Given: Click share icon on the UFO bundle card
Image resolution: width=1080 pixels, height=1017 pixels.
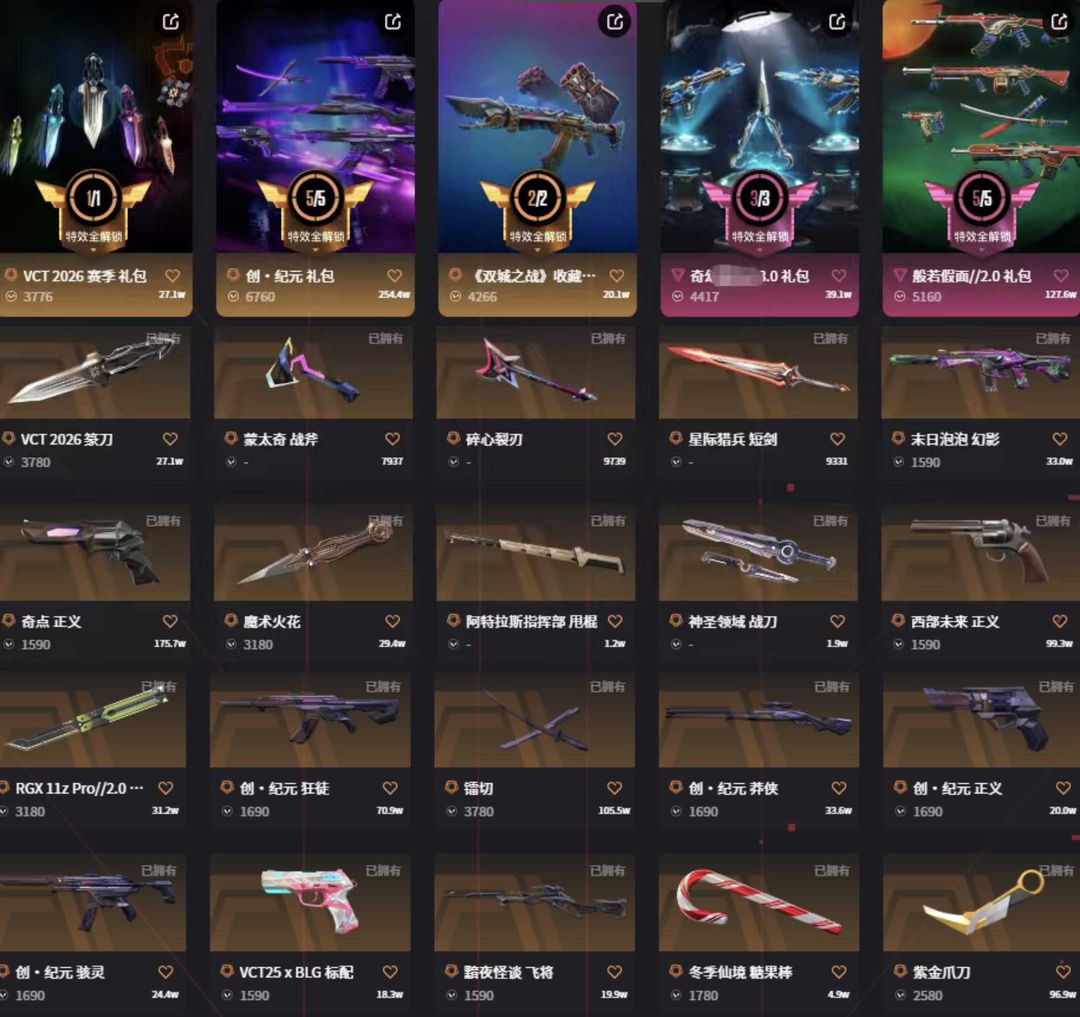Looking at the screenshot, I should pyautogui.click(x=837, y=22).
